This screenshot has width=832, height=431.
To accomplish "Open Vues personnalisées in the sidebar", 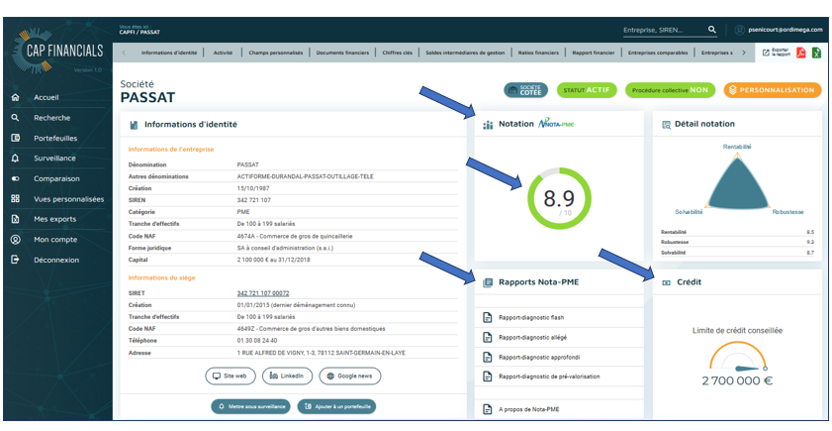I will 69,199.
